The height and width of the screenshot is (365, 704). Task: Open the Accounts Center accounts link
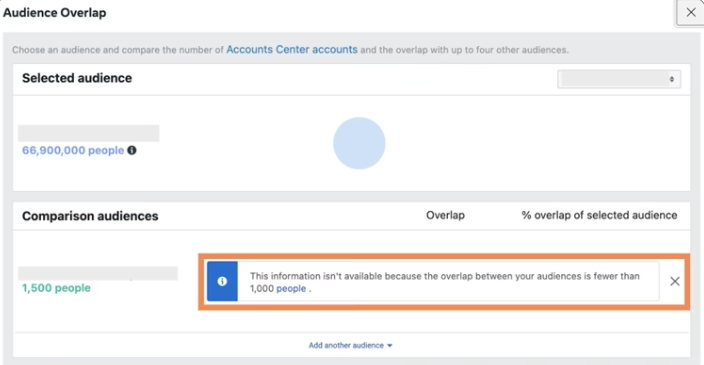tap(292, 49)
